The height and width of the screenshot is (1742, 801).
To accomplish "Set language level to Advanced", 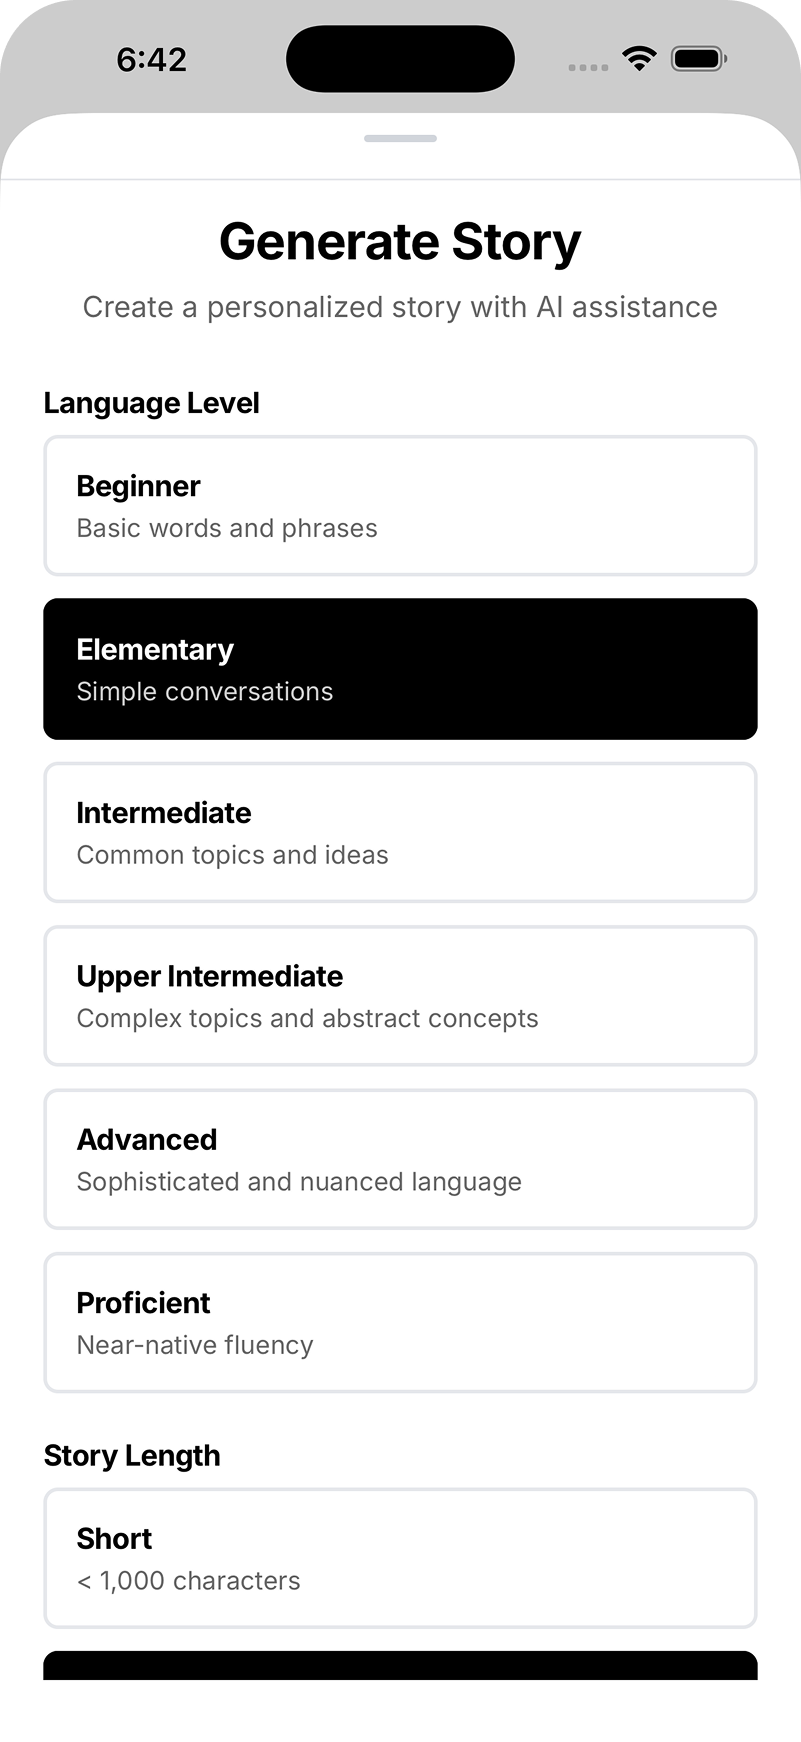I will (x=400, y=1159).
